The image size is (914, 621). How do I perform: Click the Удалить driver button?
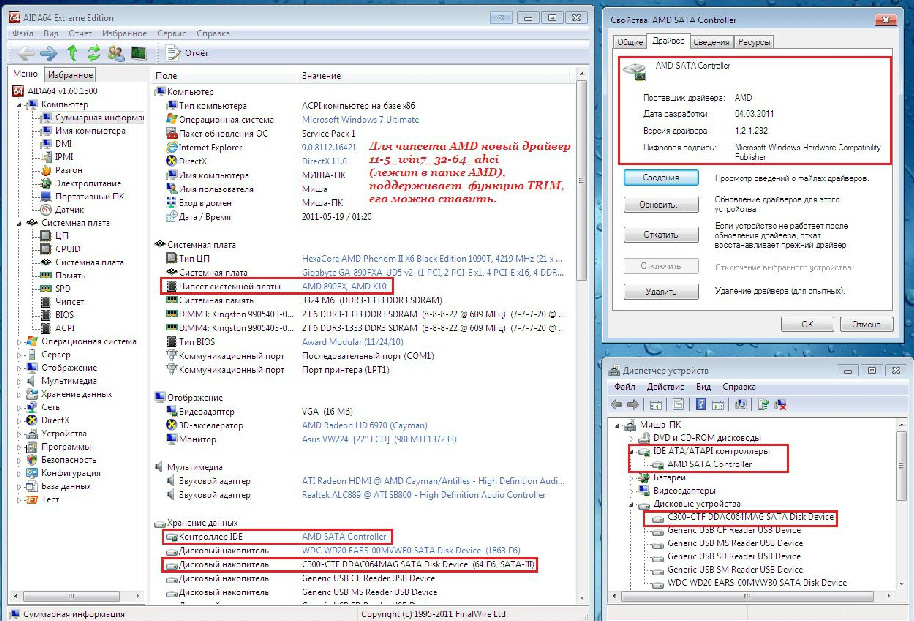click(x=661, y=291)
